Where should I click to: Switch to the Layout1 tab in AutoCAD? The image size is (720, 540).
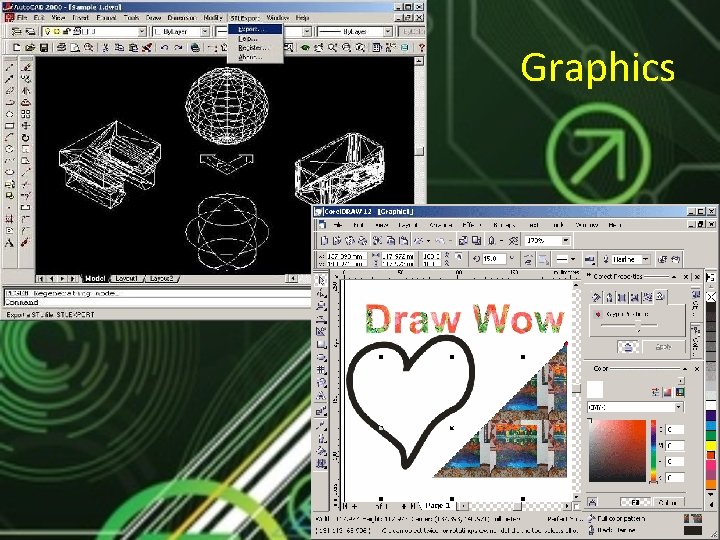pos(126,278)
